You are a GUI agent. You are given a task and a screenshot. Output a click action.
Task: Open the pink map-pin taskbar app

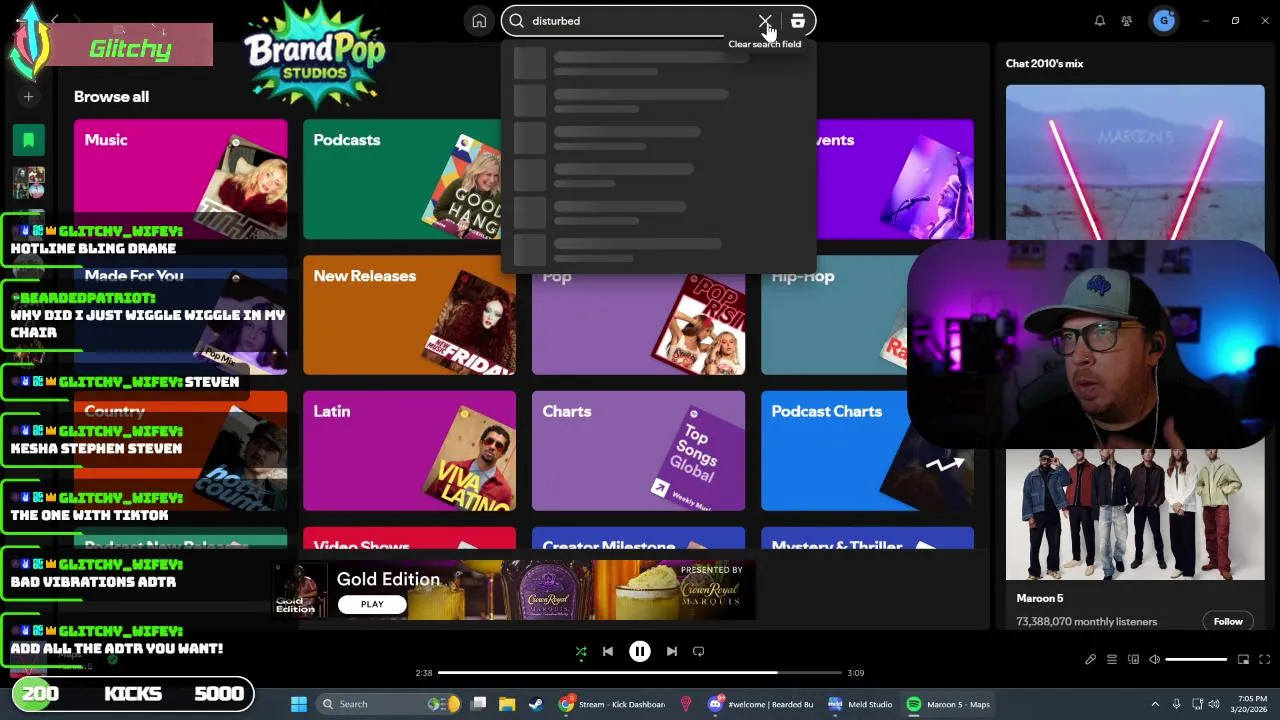pos(686,704)
